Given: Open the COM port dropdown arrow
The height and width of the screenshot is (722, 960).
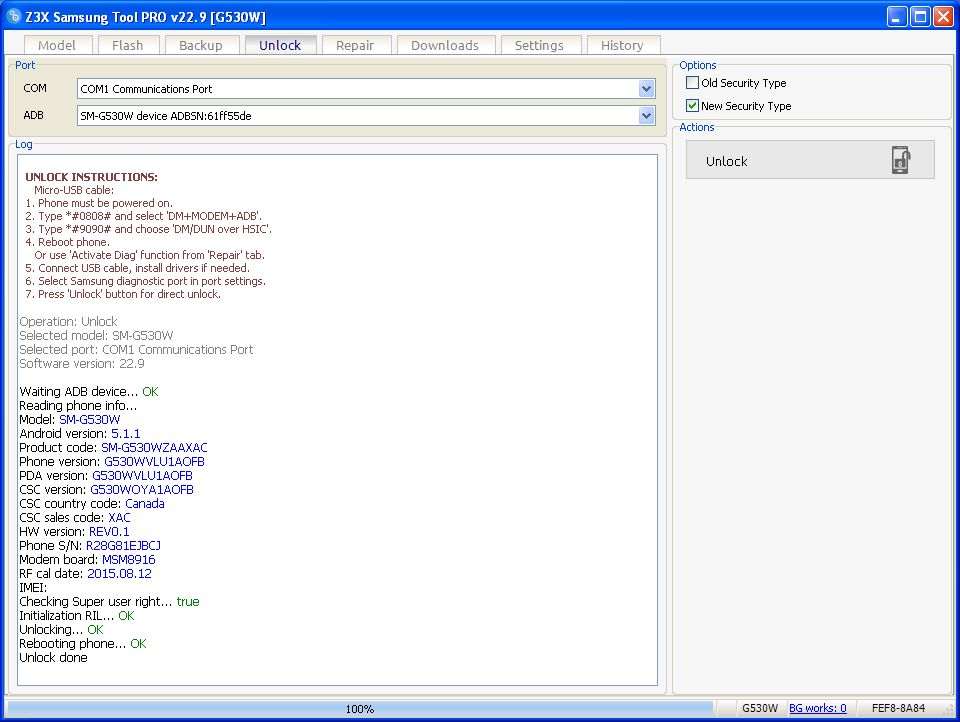Looking at the screenshot, I should click(647, 89).
